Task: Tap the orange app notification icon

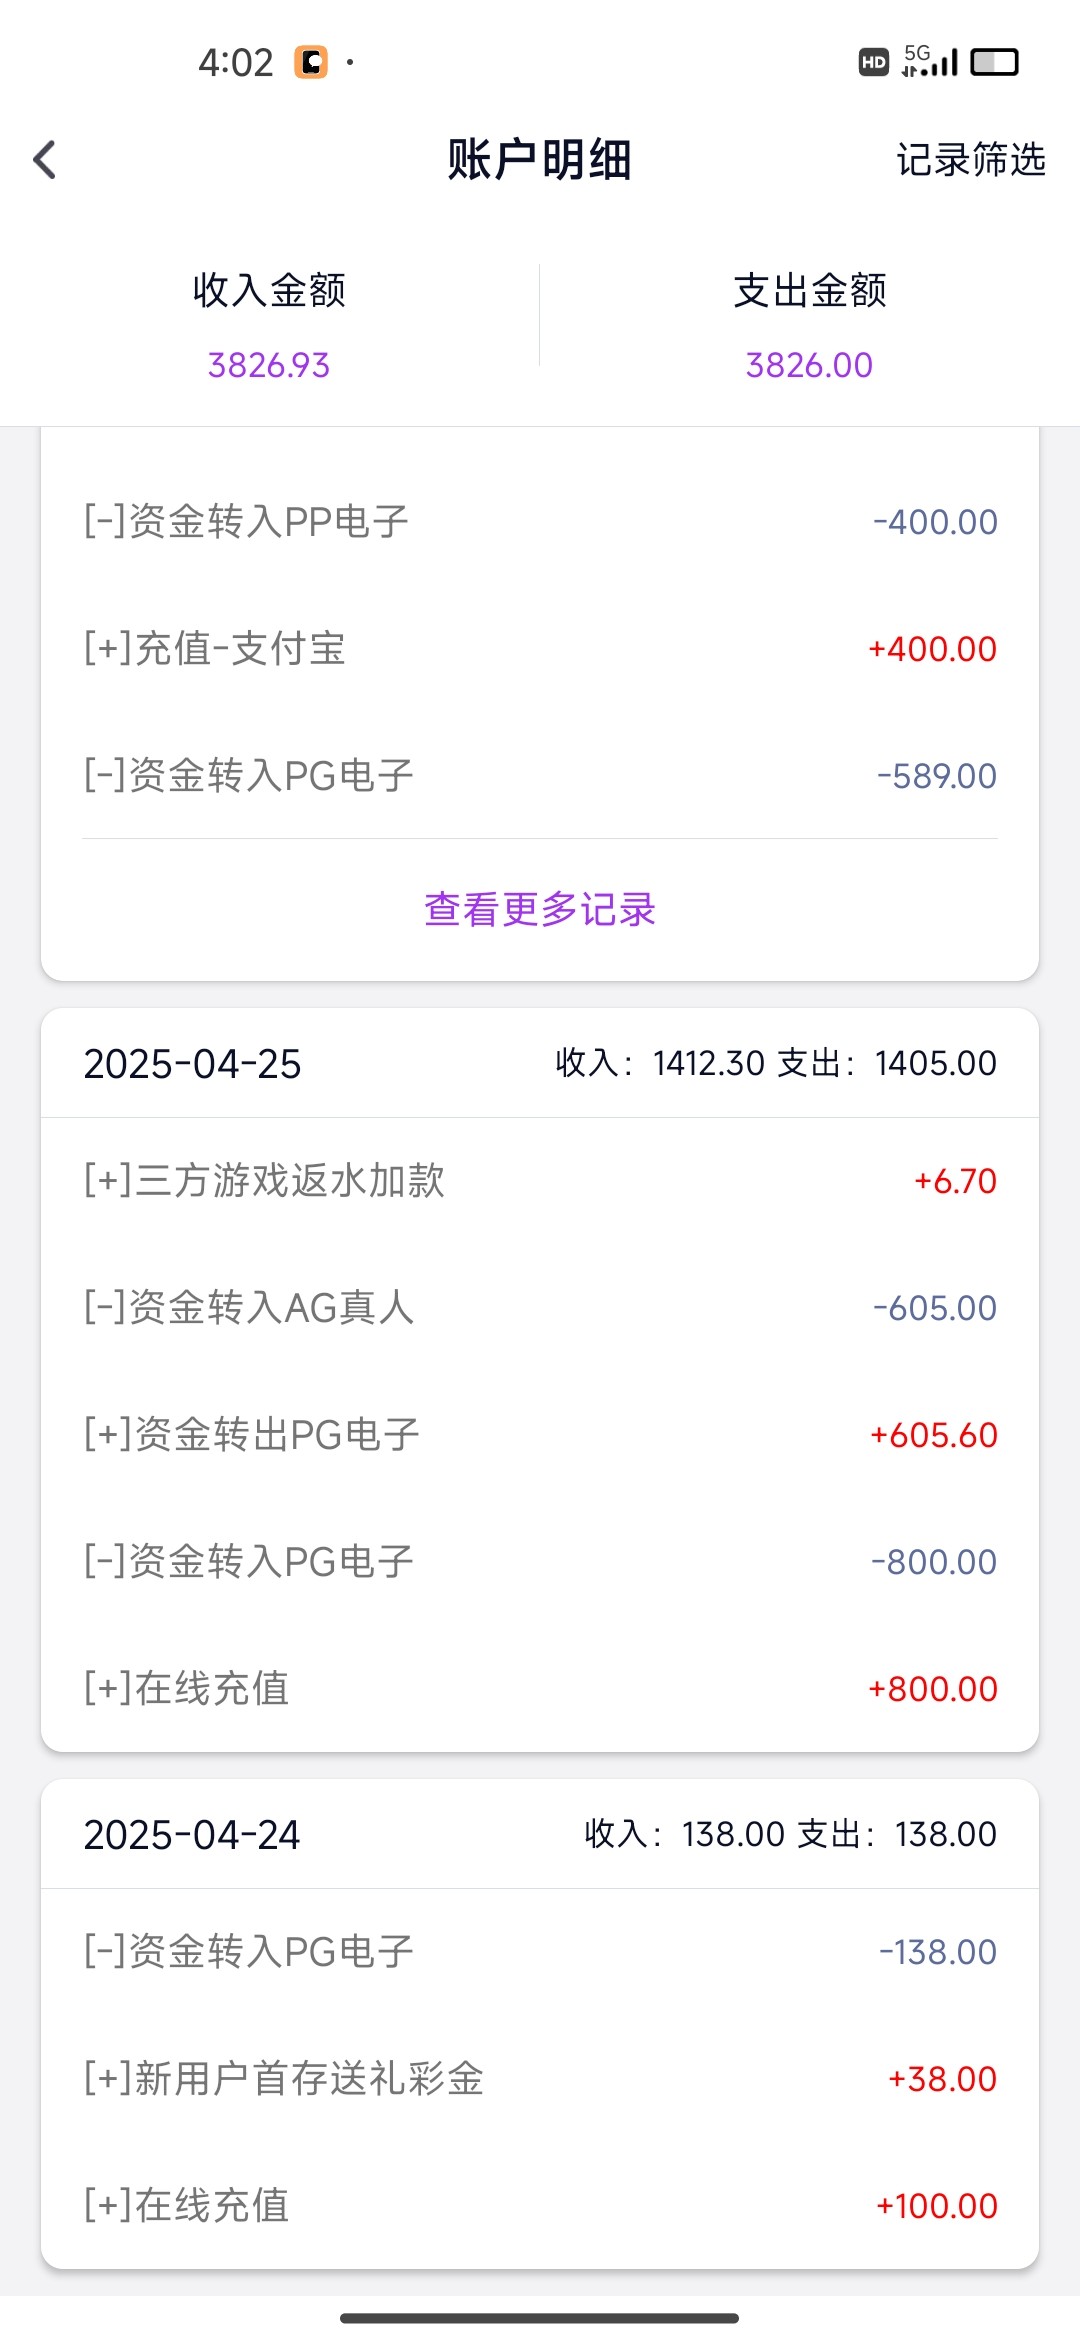Action: tap(310, 62)
